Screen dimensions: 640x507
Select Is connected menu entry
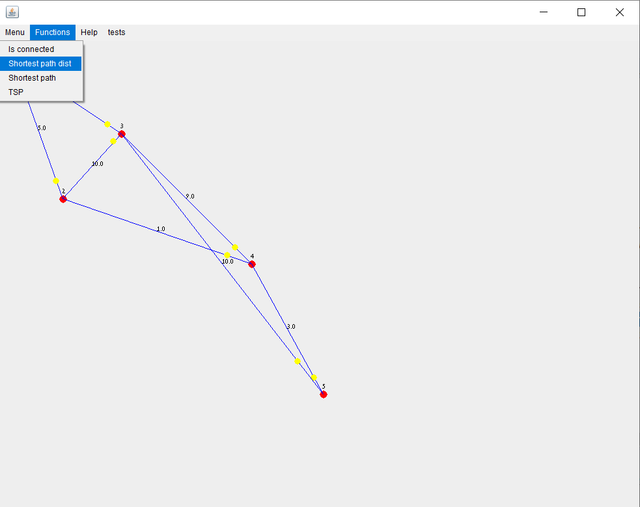(x=41, y=49)
